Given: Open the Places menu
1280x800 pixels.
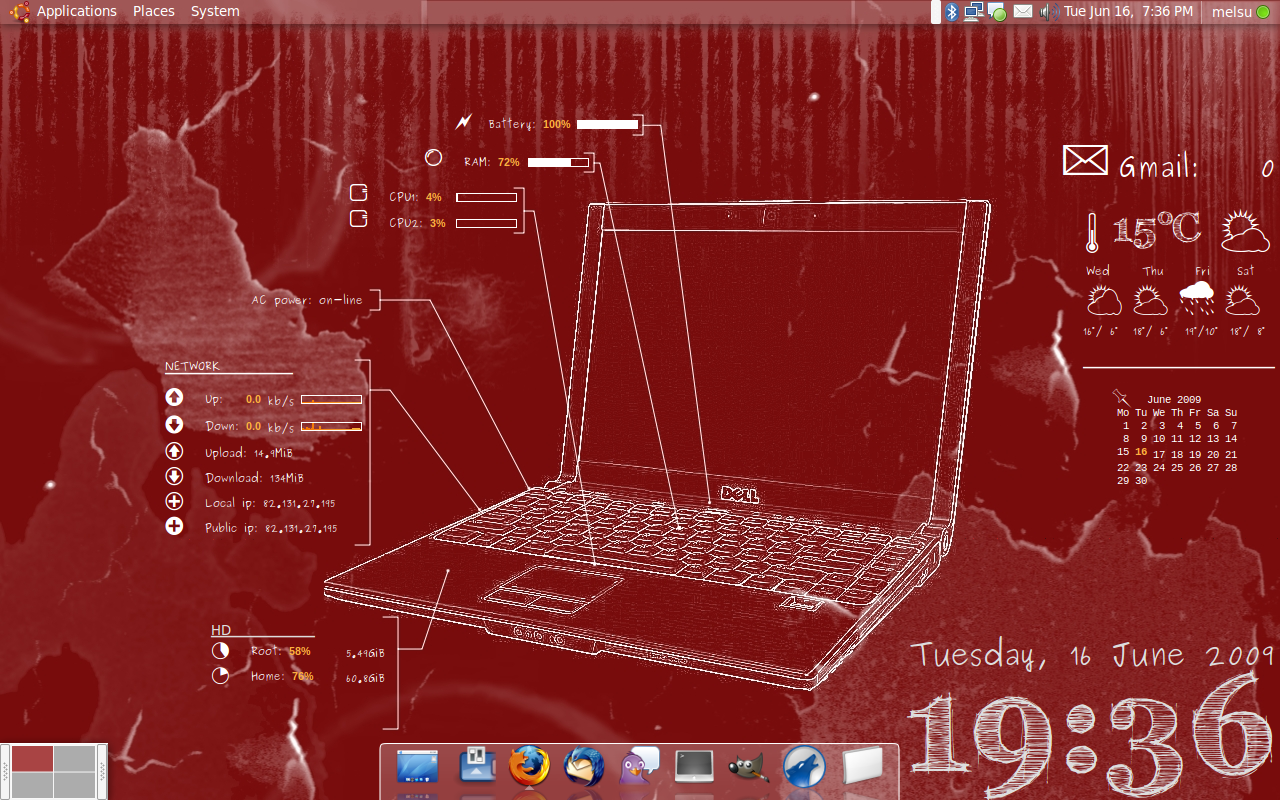Looking at the screenshot, I should 153,11.
